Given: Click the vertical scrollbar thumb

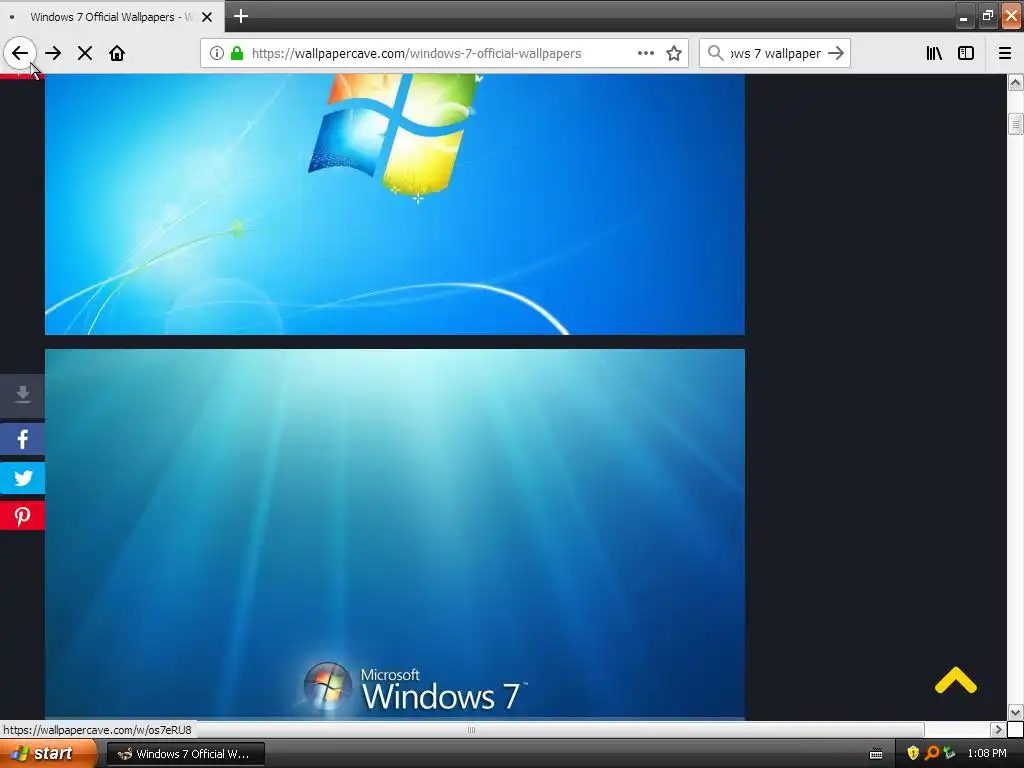Looking at the screenshot, I should [1015, 123].
